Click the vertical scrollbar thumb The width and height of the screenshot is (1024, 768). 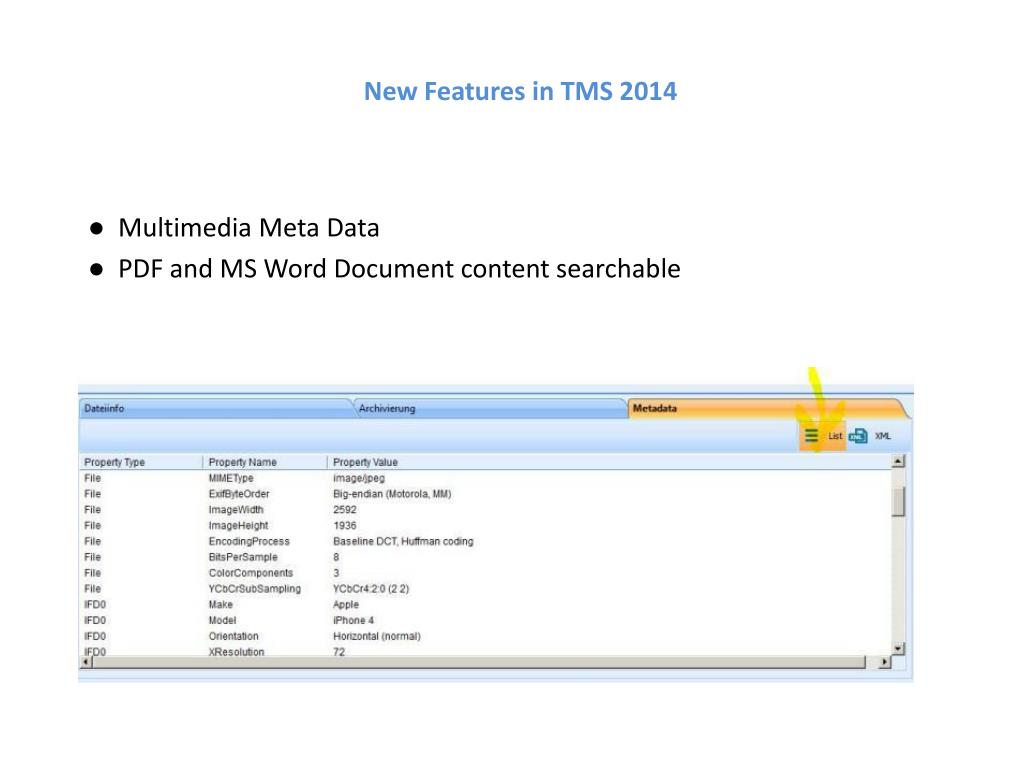click(899, 502)
